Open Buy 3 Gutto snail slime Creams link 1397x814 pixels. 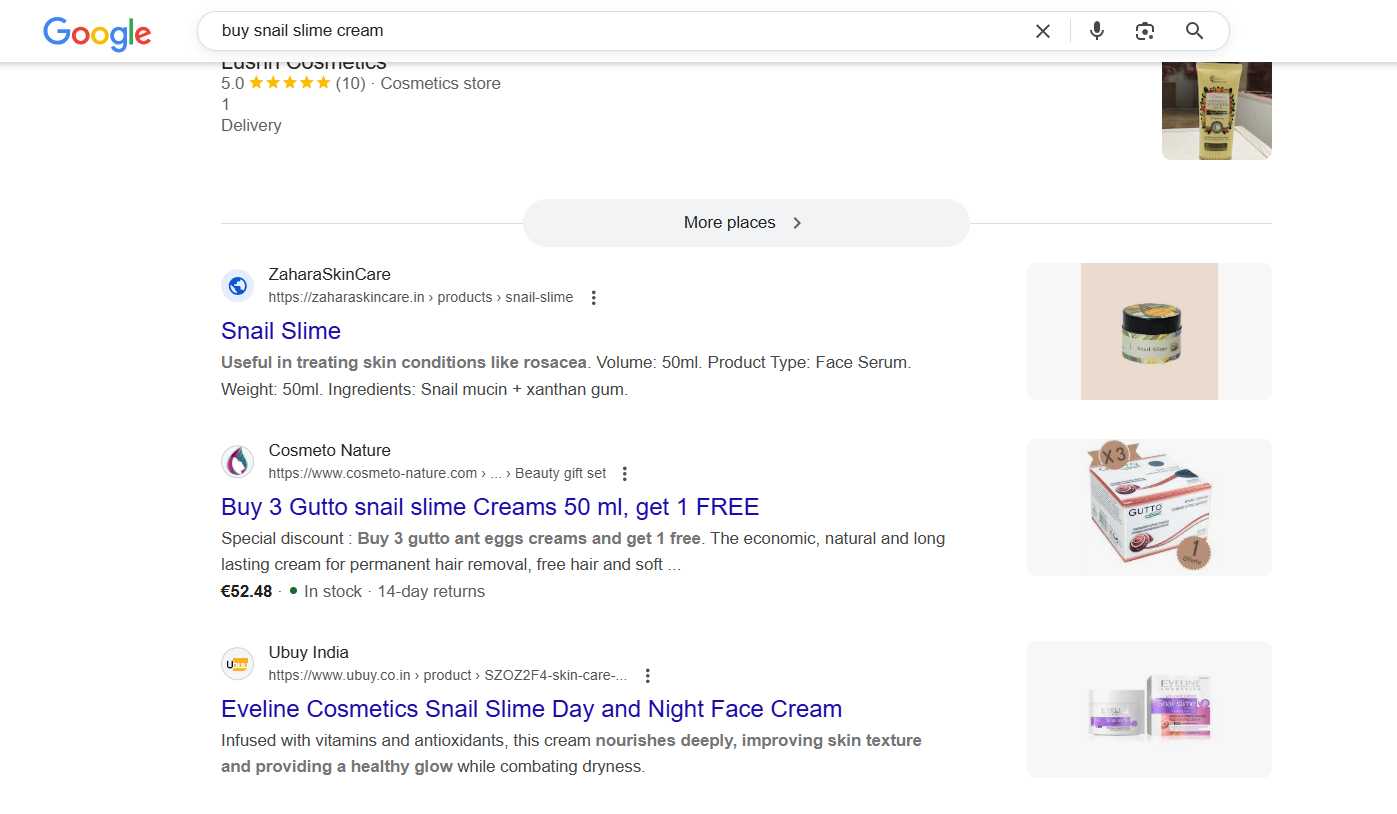(x=490, y=507)
